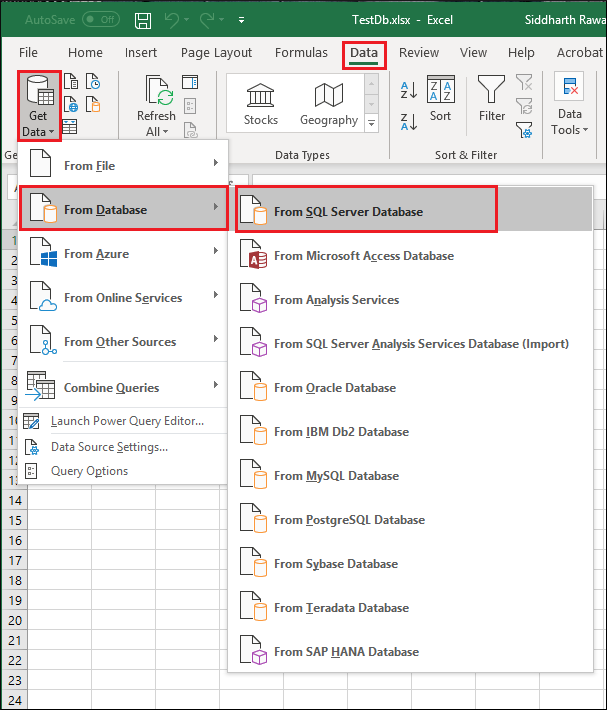Screen dimensions: 607x710
Task: Choose the Geography data type
Action: click(x=329, y=105)
